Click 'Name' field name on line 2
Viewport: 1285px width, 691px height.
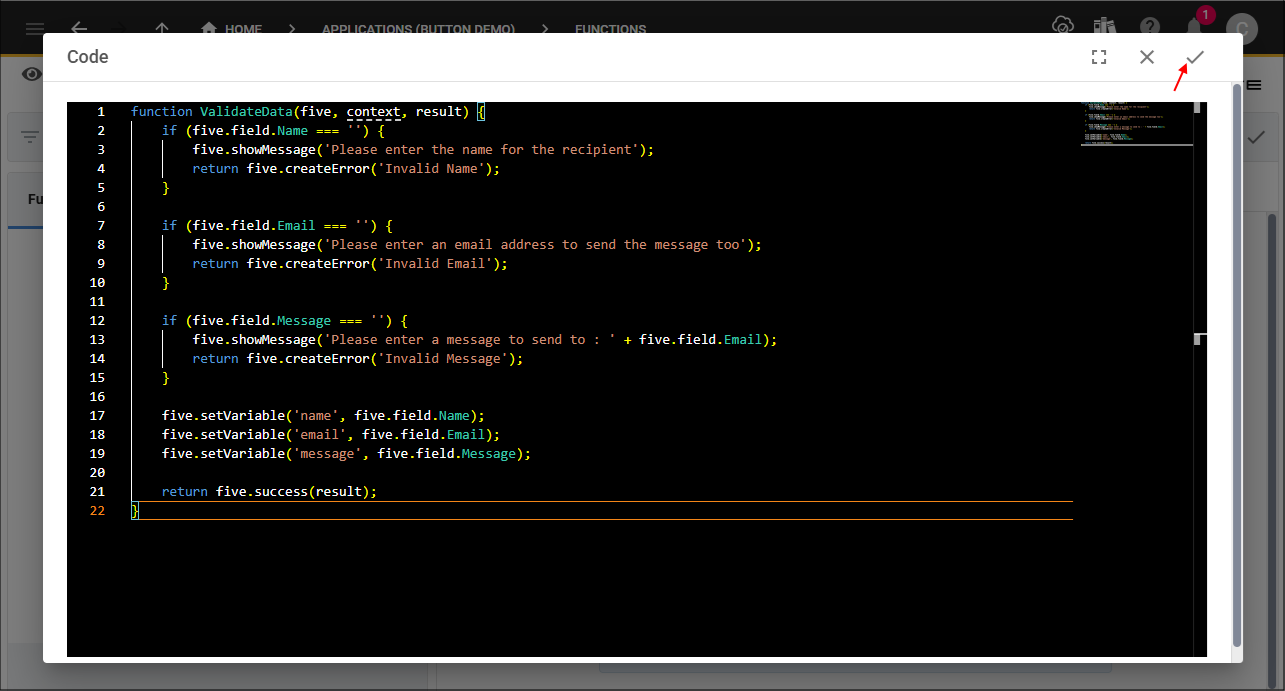tap(293, 131)
